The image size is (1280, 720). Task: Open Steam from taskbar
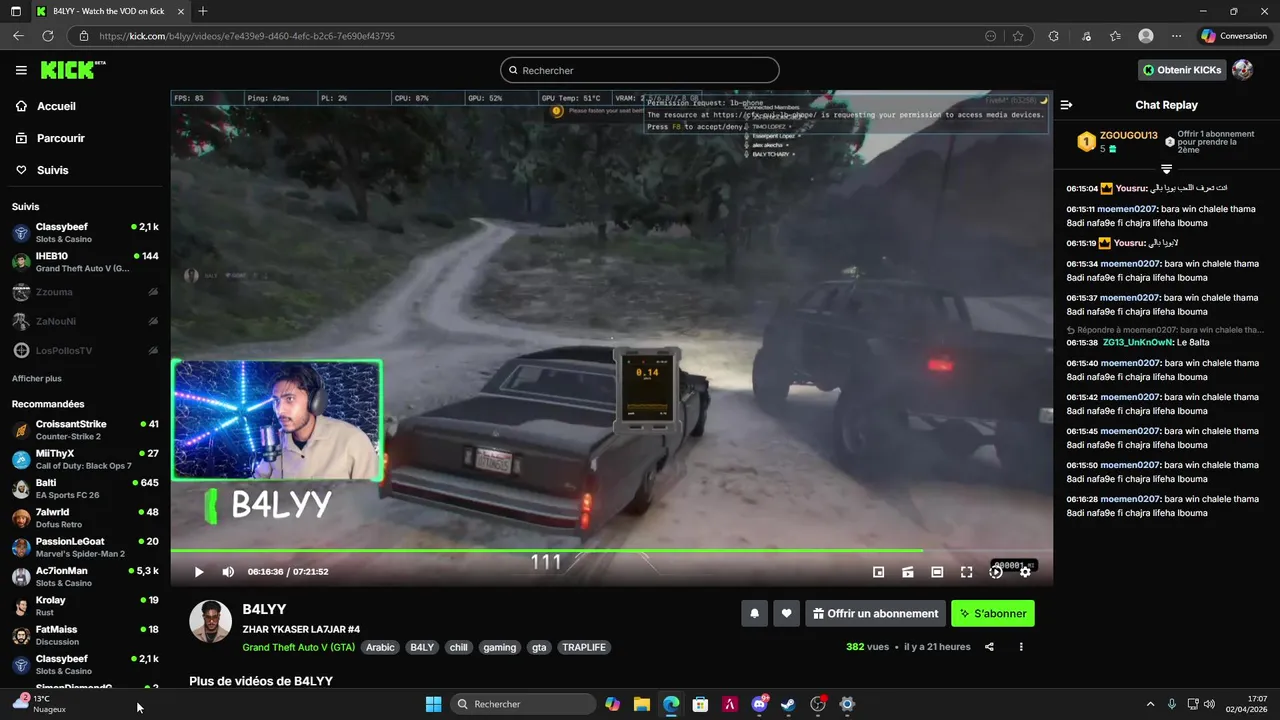pyautogui.click(x=788, y=704)
